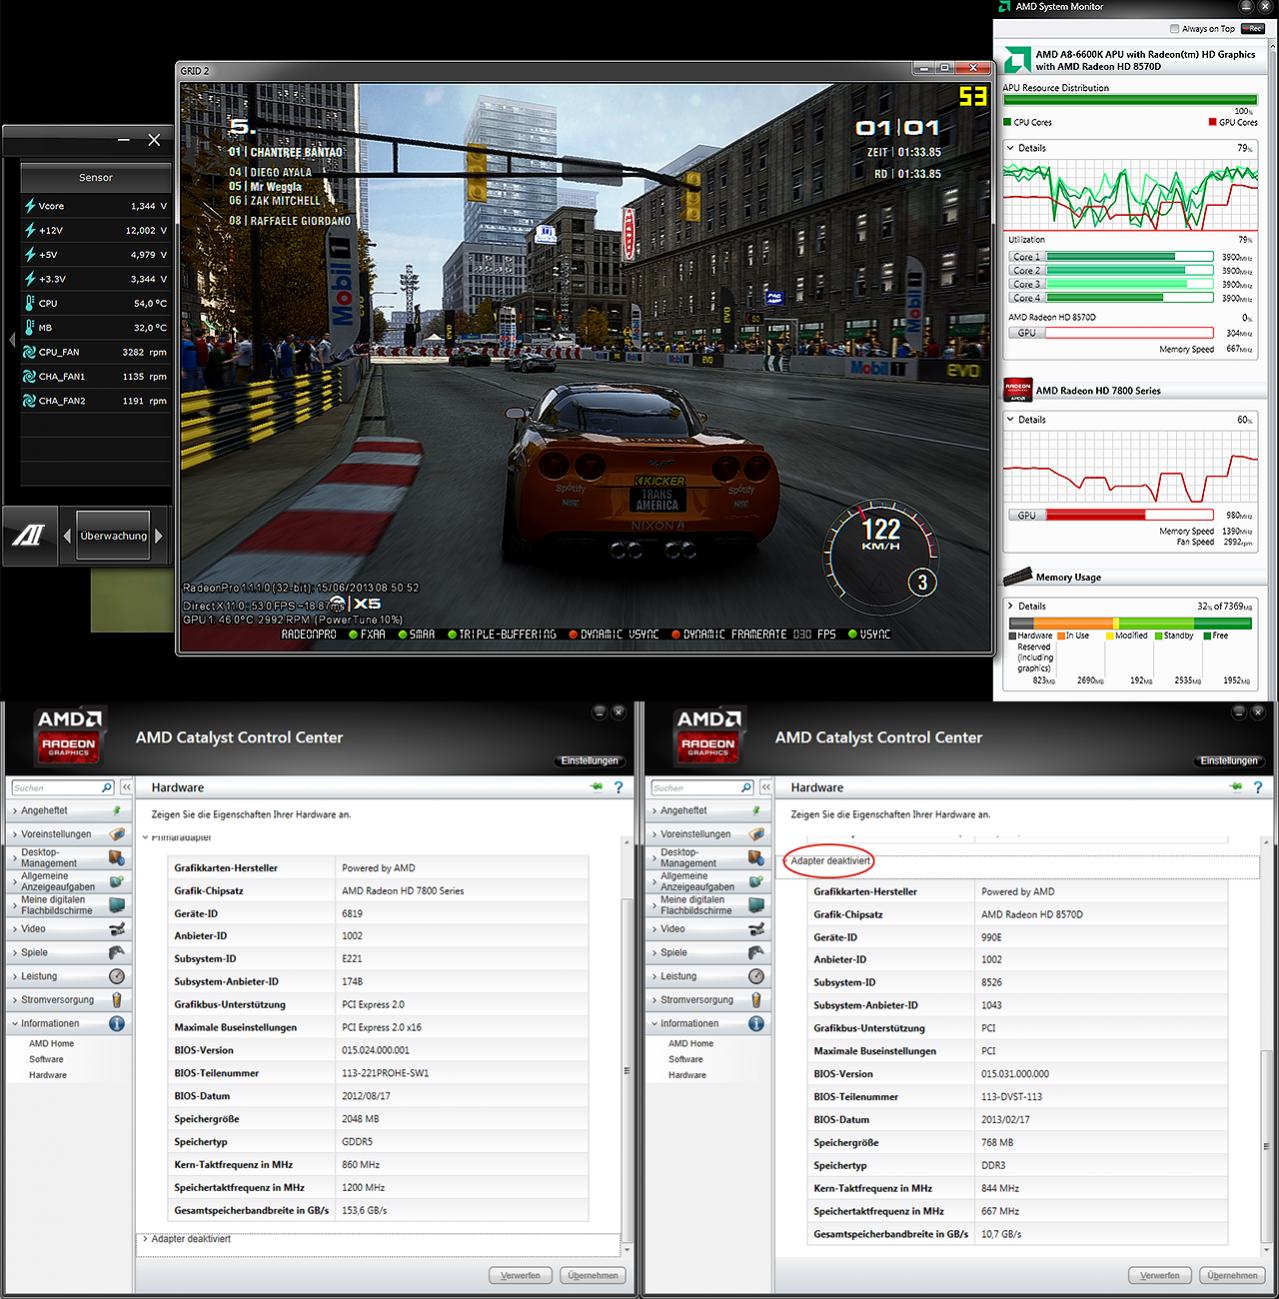Screen dimensions: 1279x1299
Task: Click the Spiele gamepad icon in the HD 7800 Catalyst window
Action: coord(117,952)
